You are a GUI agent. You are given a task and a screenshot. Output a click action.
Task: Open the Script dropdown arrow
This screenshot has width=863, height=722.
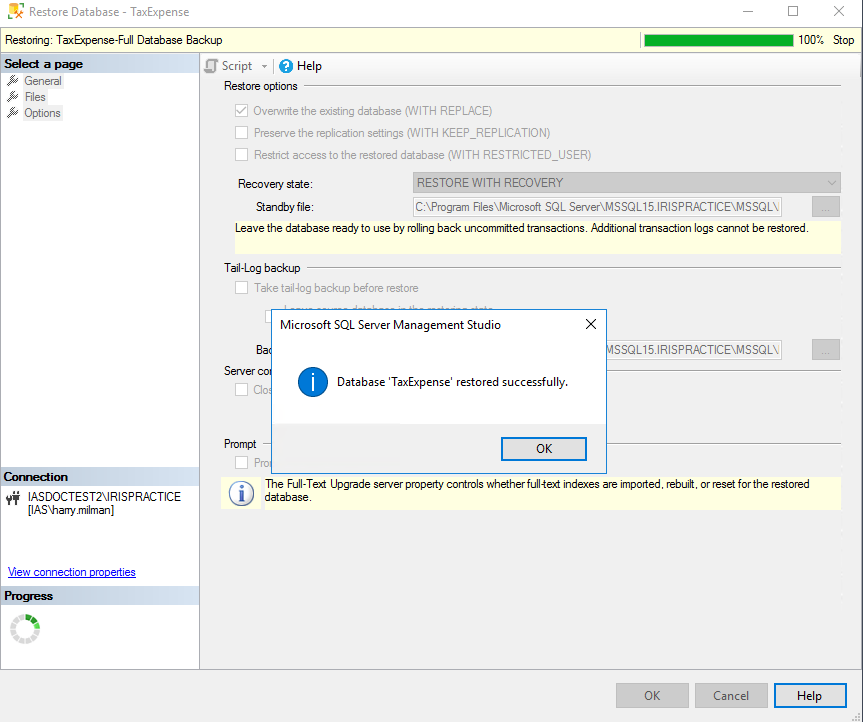(x=264, y=67)
